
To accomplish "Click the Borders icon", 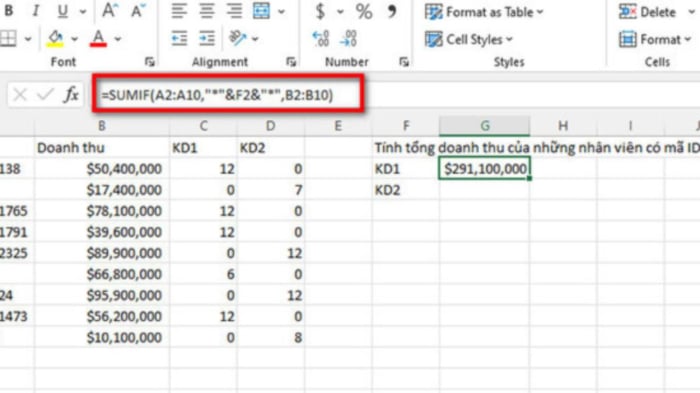I will click(x=8, y=39).
